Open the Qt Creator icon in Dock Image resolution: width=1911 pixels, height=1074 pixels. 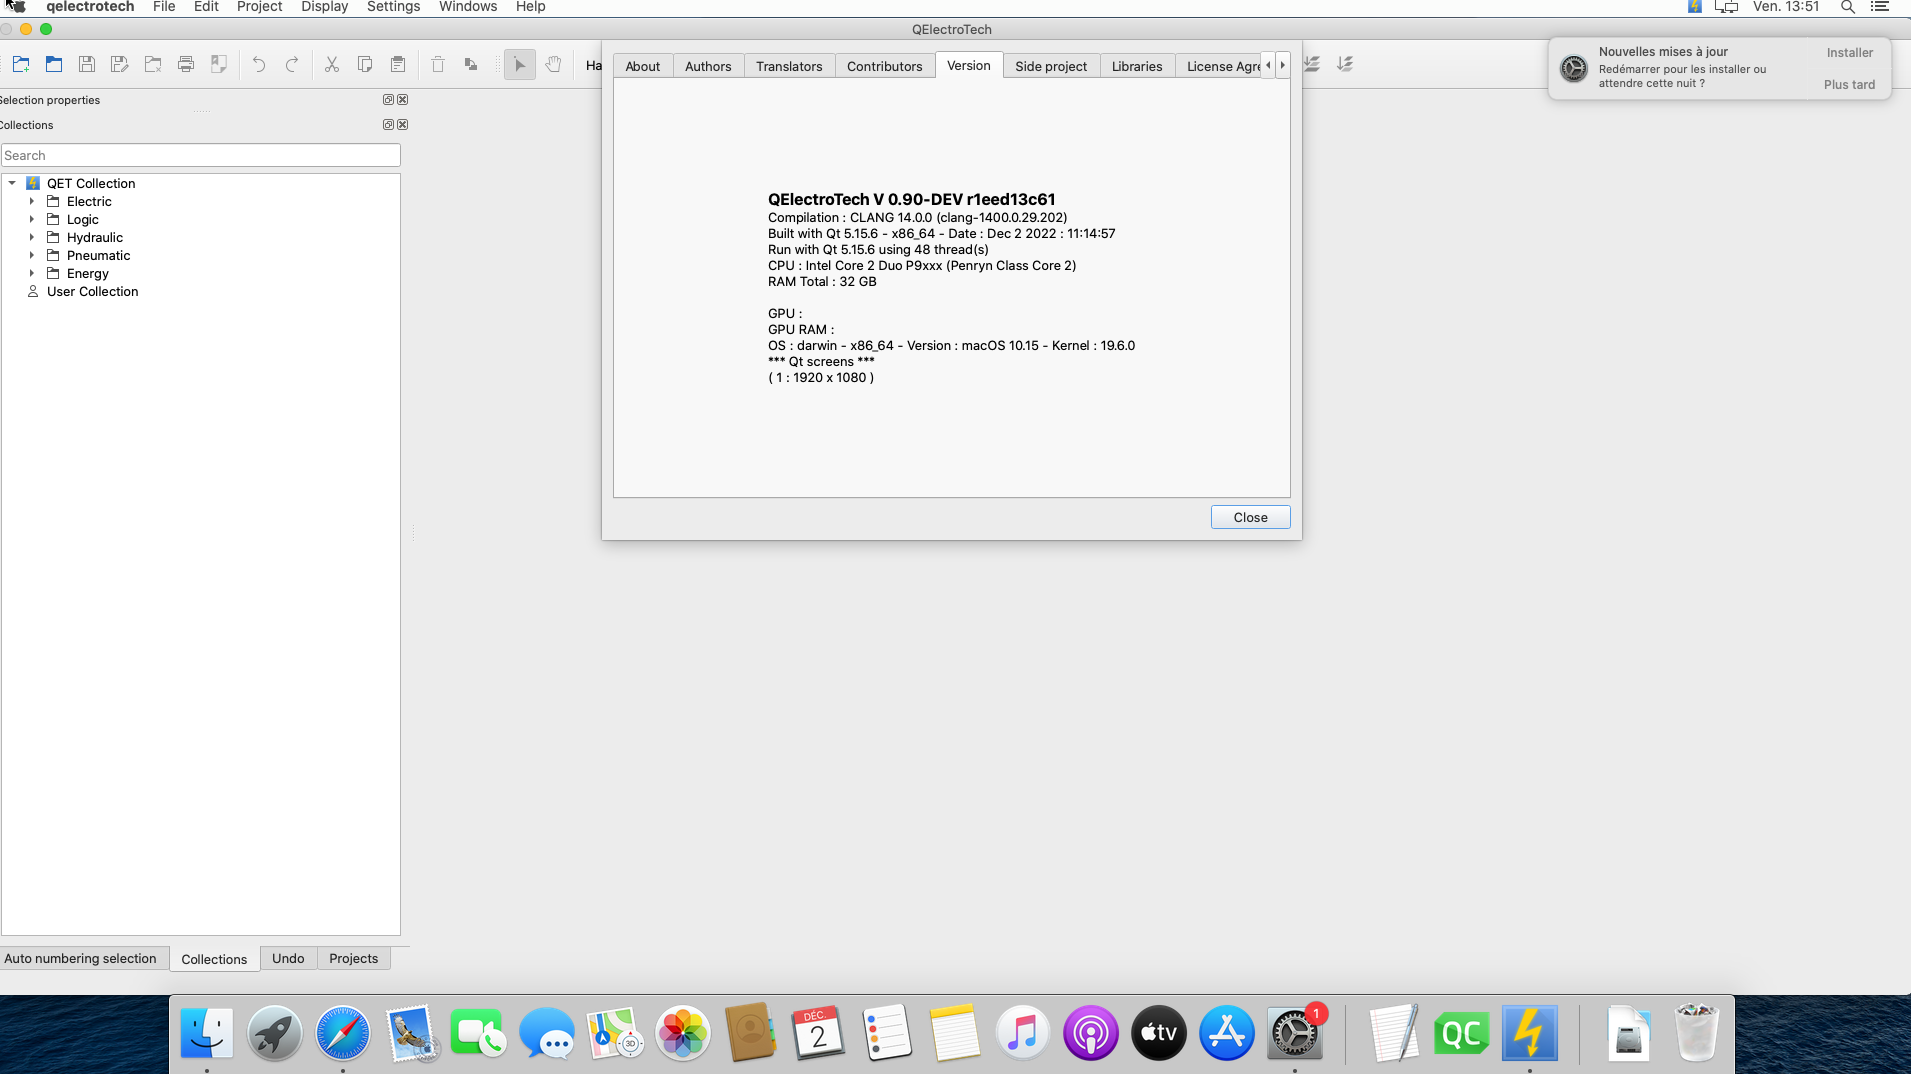pyautogui.click(x=1461, y=1033)
